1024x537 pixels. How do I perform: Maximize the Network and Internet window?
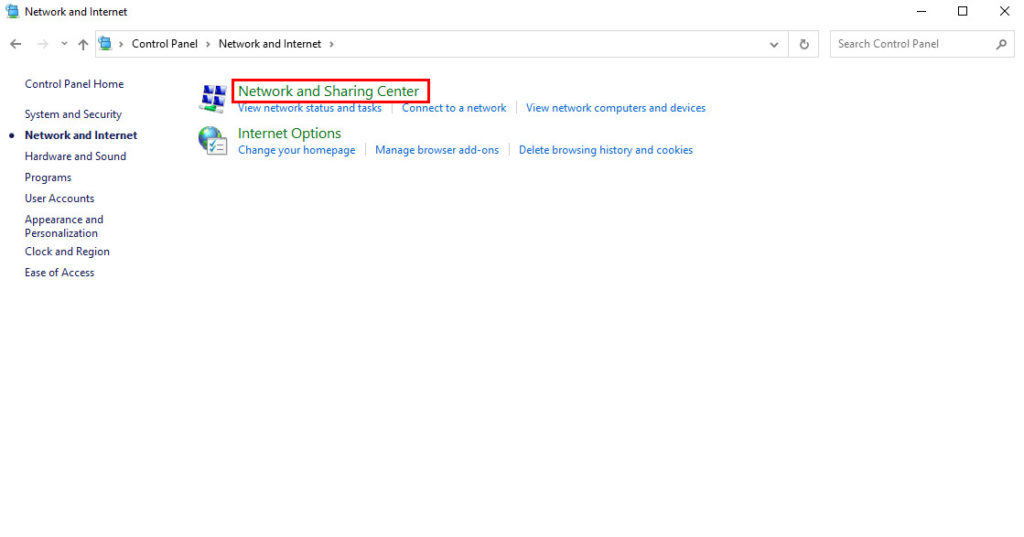(963, 11)
